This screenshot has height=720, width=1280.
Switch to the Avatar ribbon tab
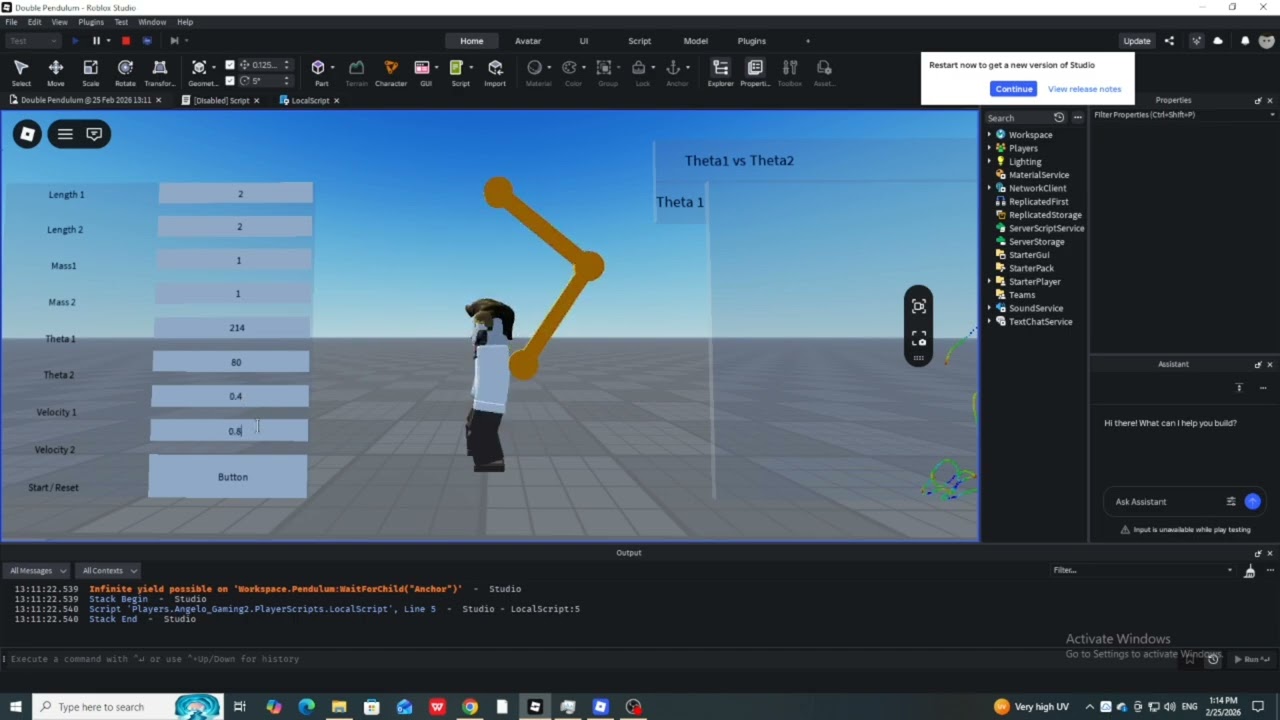pyautogui.click(x=528, y=41)
